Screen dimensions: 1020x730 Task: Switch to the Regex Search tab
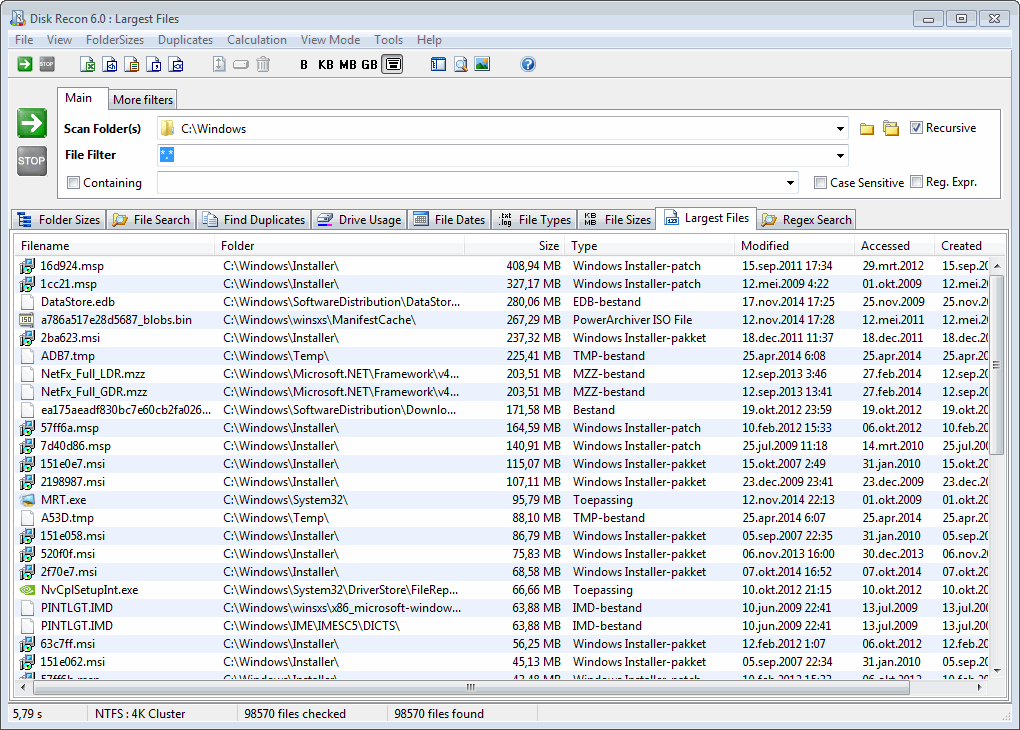pos(807,220)
